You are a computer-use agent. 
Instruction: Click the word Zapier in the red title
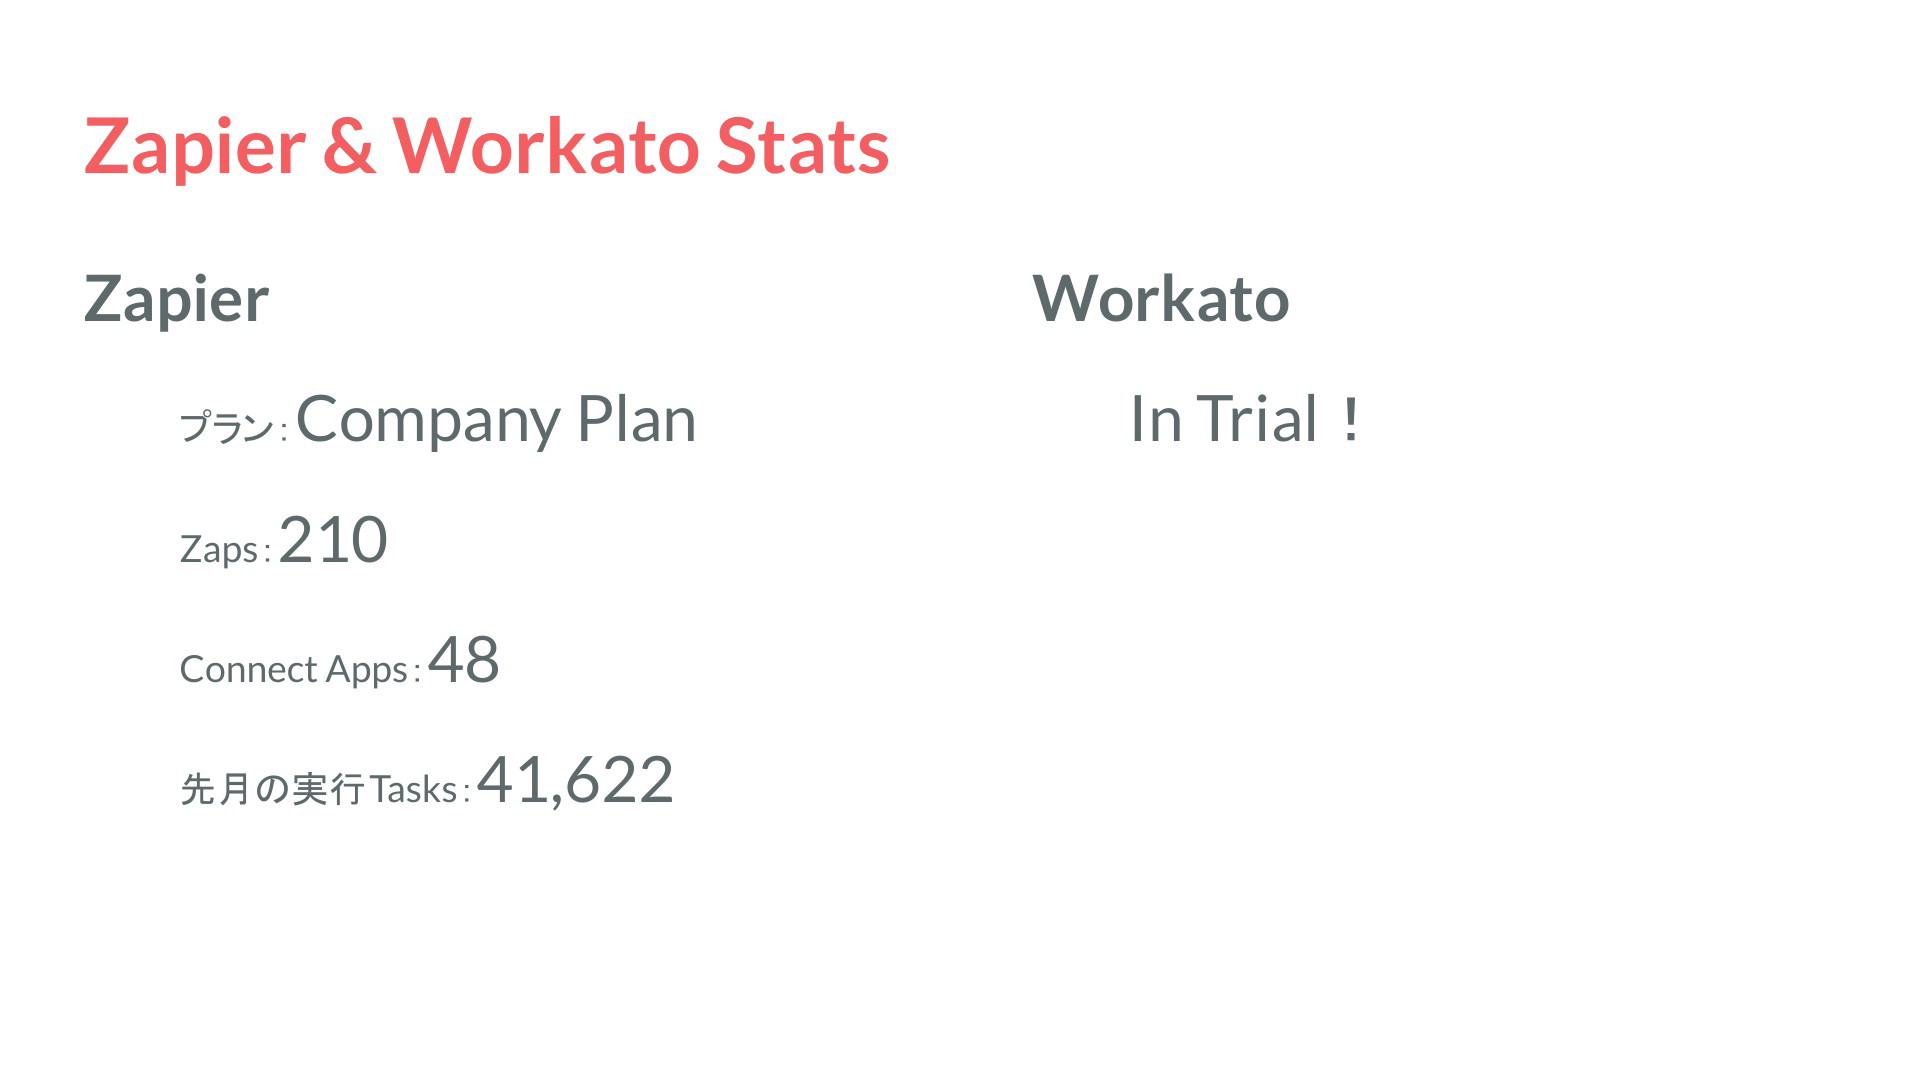195,148
